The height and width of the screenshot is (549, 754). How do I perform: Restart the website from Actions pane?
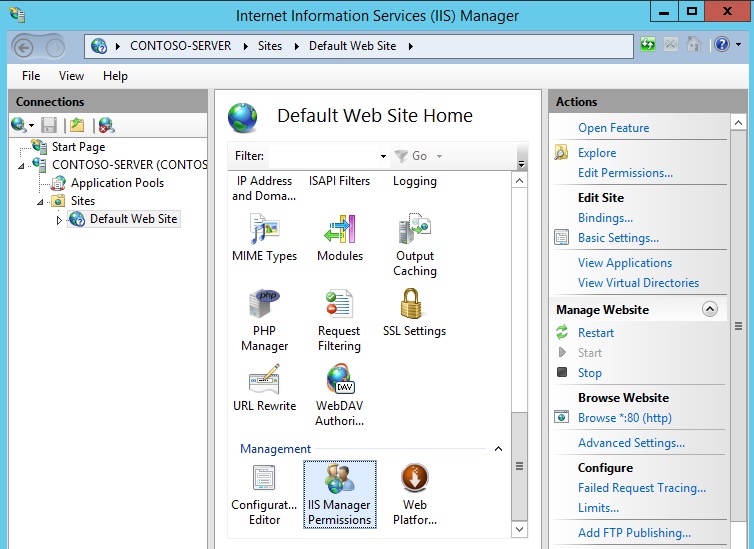pos(596,333)
